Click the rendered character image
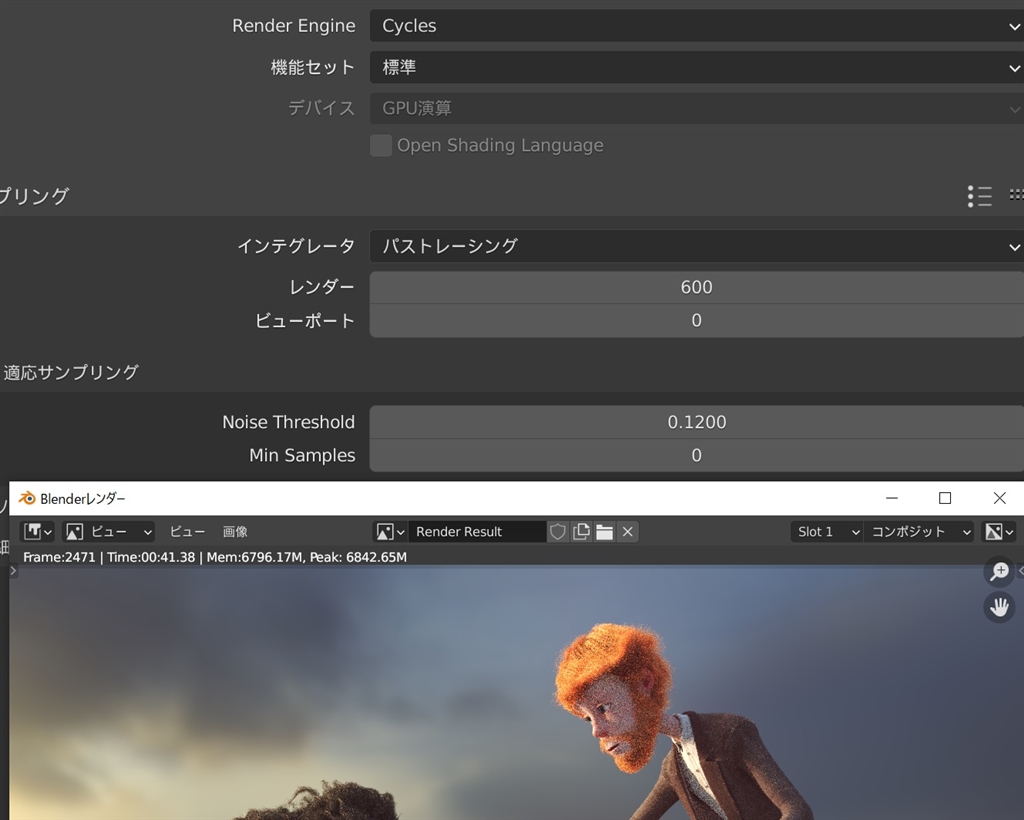 pos(516,693)
